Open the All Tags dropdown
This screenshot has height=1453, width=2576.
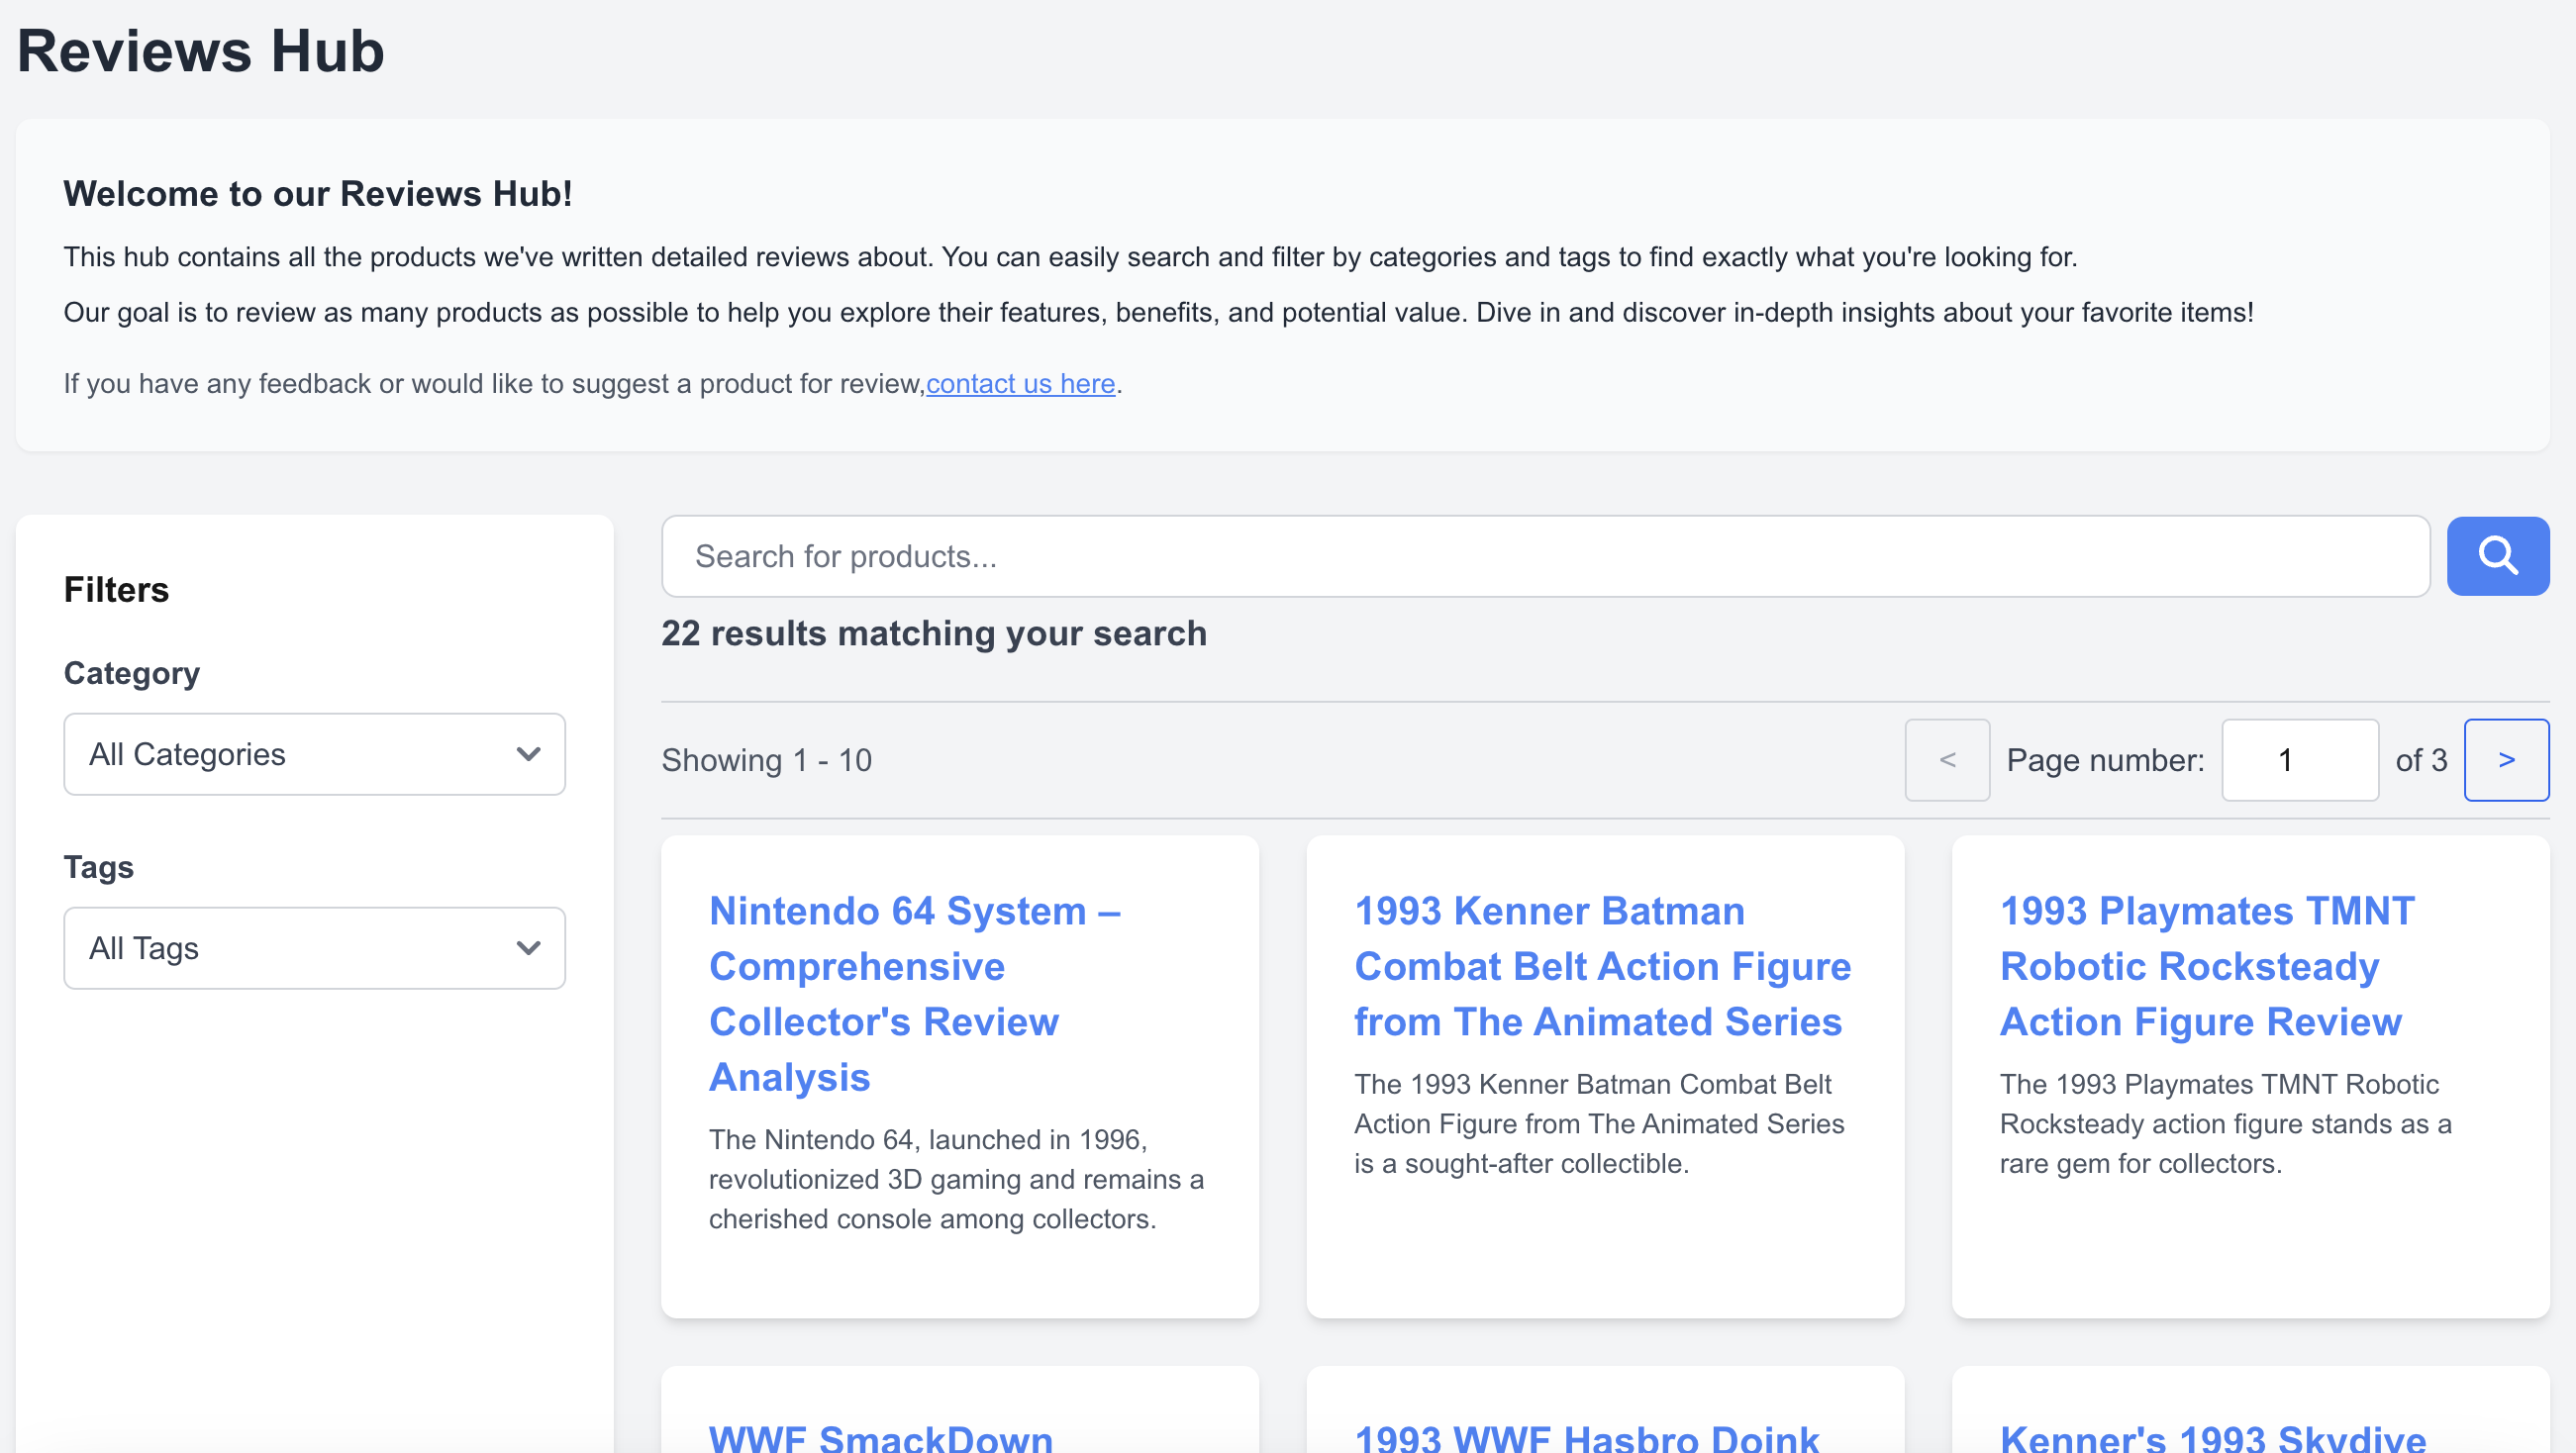pos(314,948)
